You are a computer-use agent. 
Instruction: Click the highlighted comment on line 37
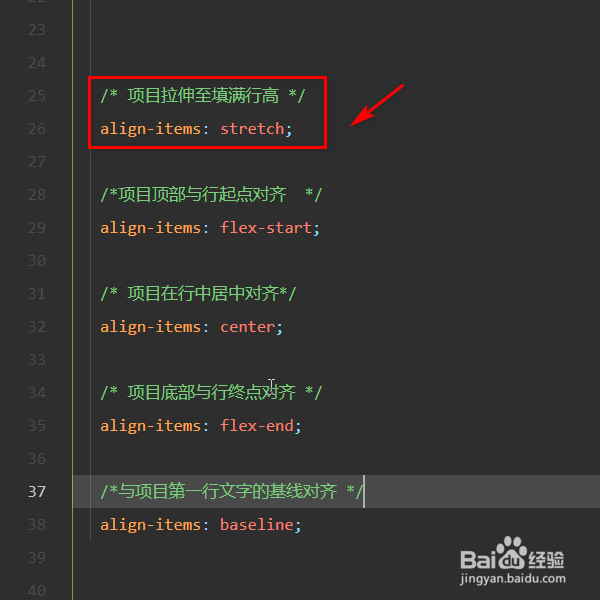[x=232, y=492]
